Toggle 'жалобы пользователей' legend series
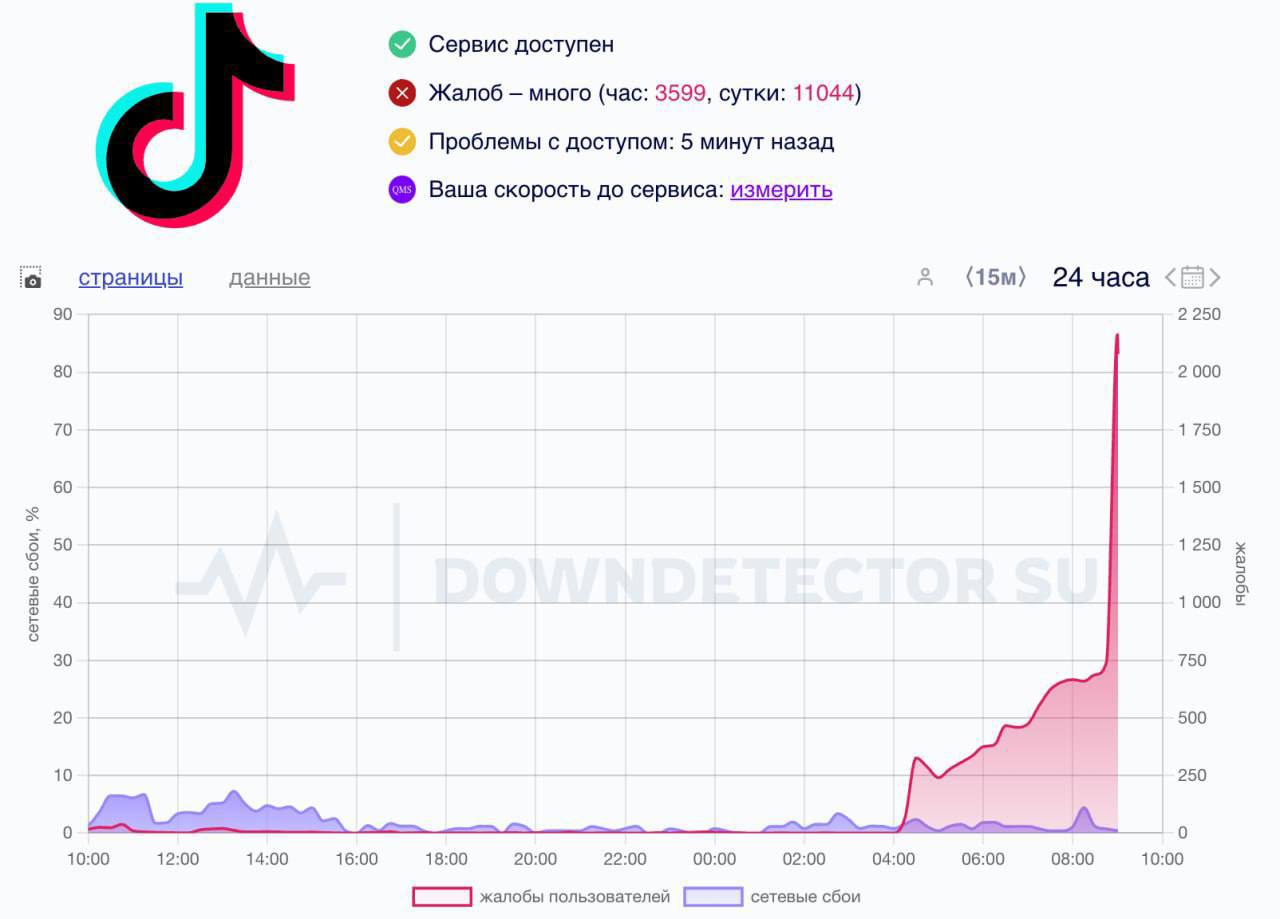1280x919 pixels. pos(542,897)
